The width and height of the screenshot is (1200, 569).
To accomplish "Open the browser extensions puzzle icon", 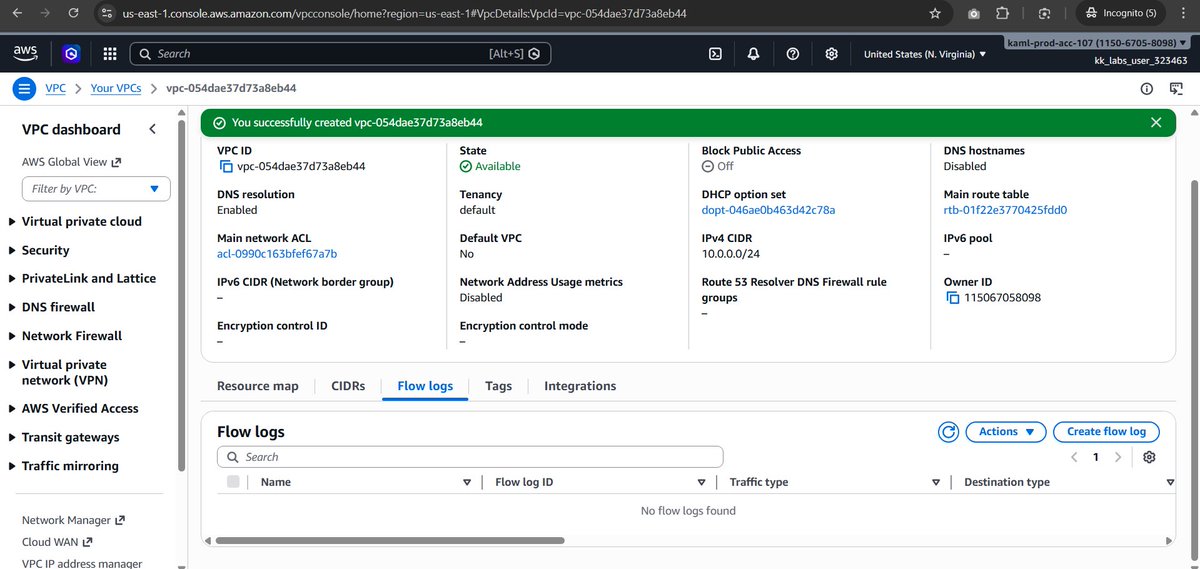I will pyautogui.click(x=1003, y=14).
